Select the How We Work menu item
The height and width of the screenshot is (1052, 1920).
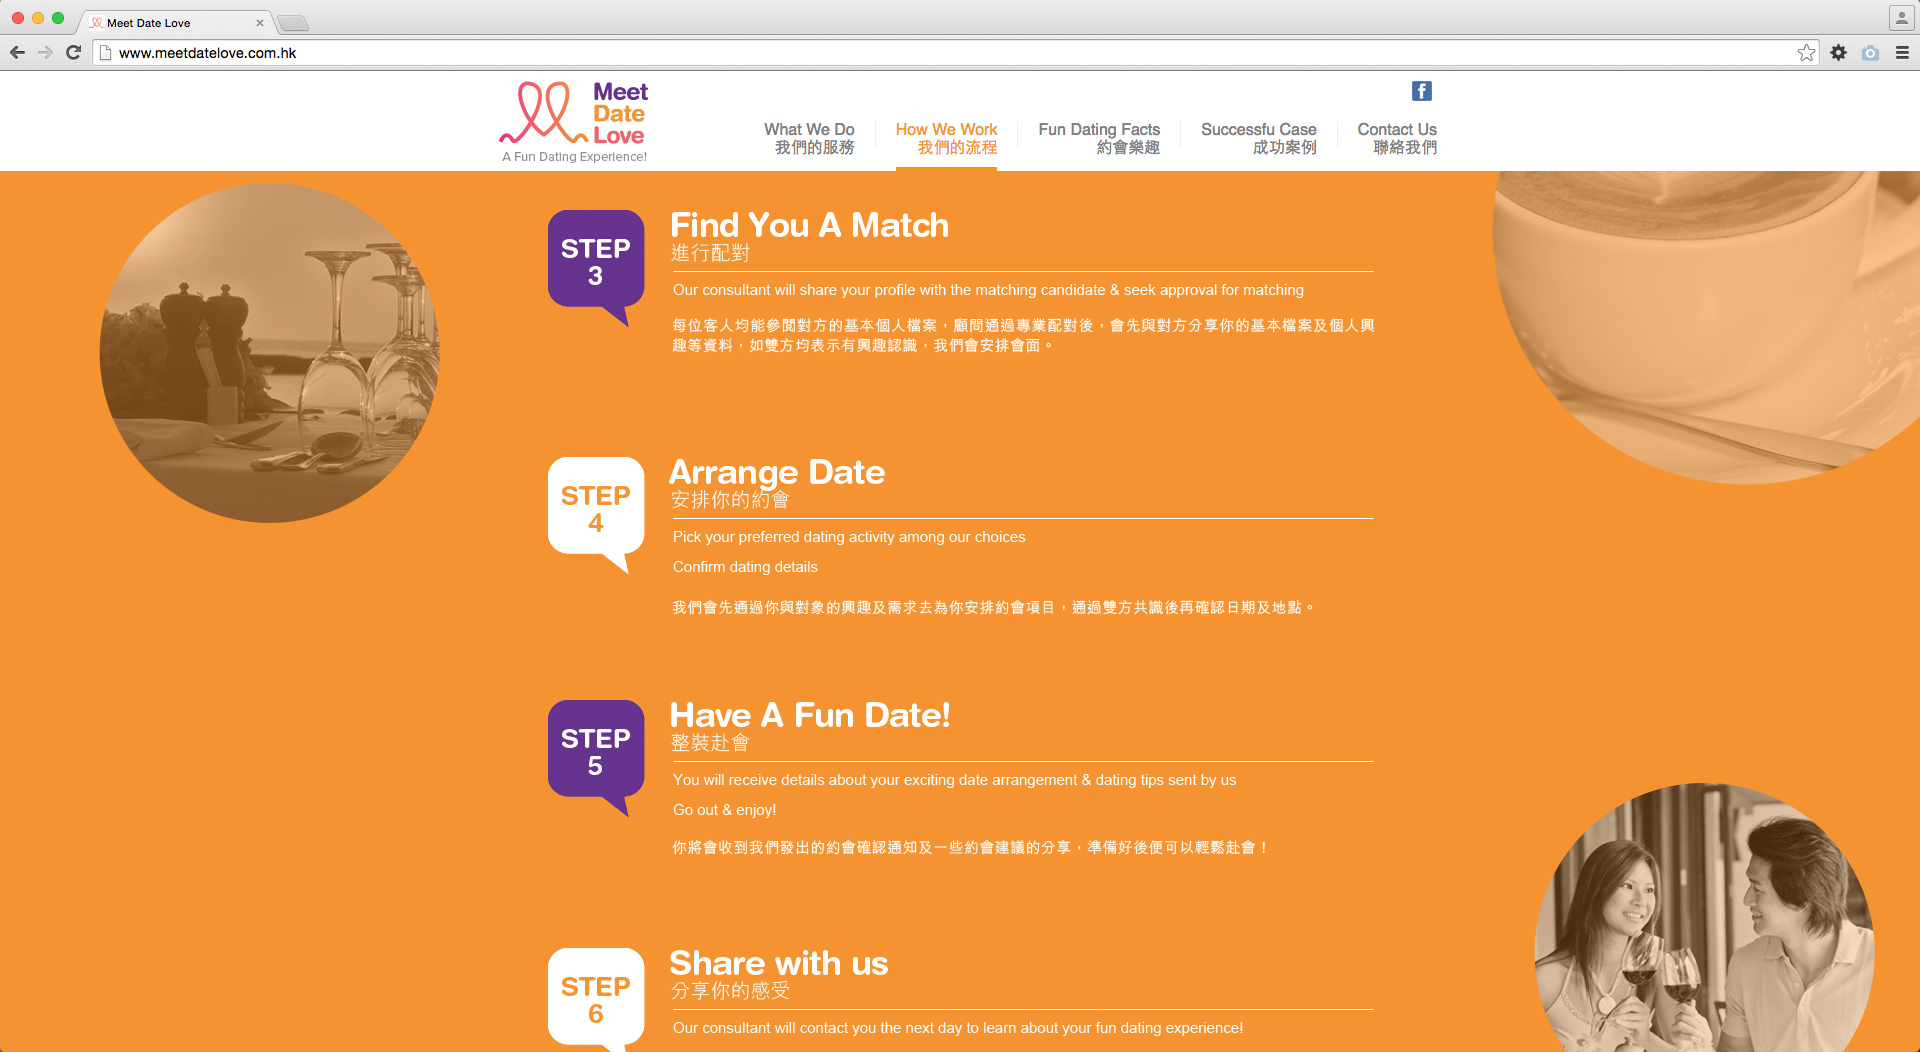946,138
